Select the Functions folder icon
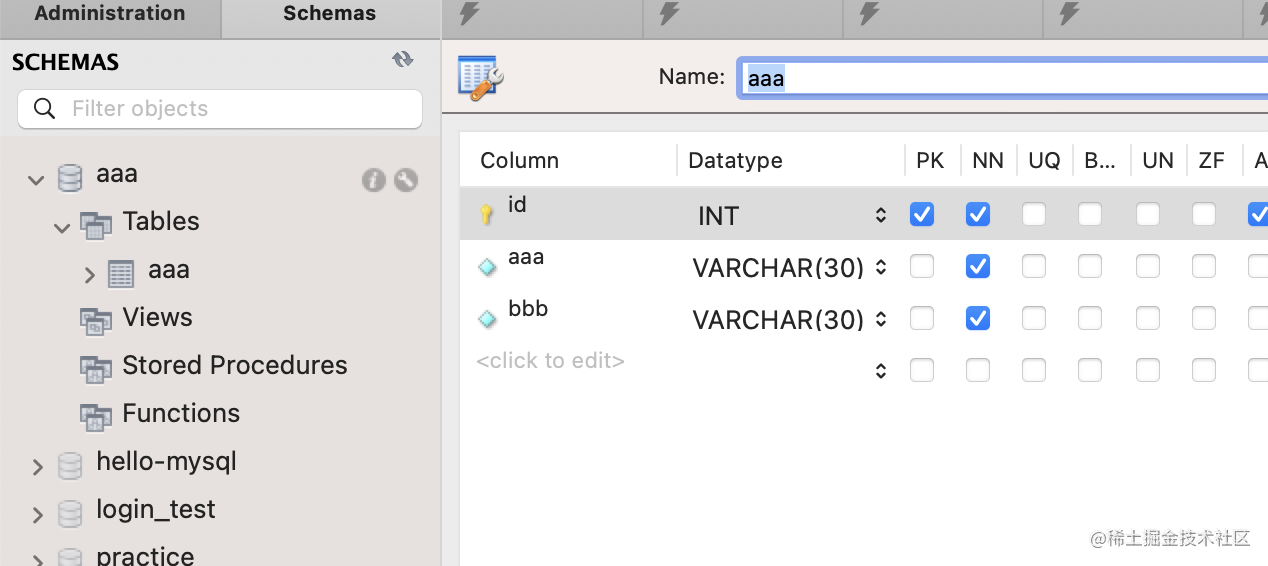The height and width of the screenshot is (566, 1268). [x=96, y=415]
